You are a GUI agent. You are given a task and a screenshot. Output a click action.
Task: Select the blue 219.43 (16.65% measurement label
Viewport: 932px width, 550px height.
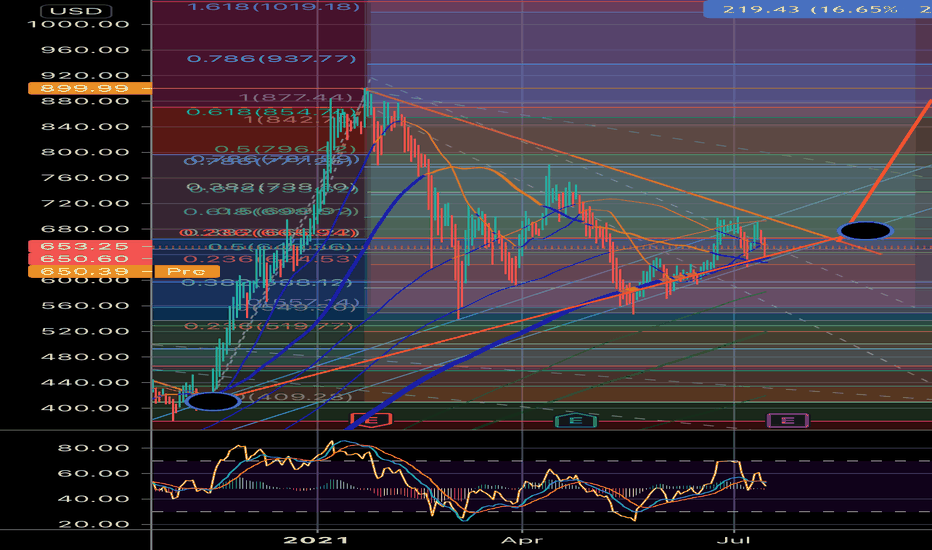tap(817, 9)
